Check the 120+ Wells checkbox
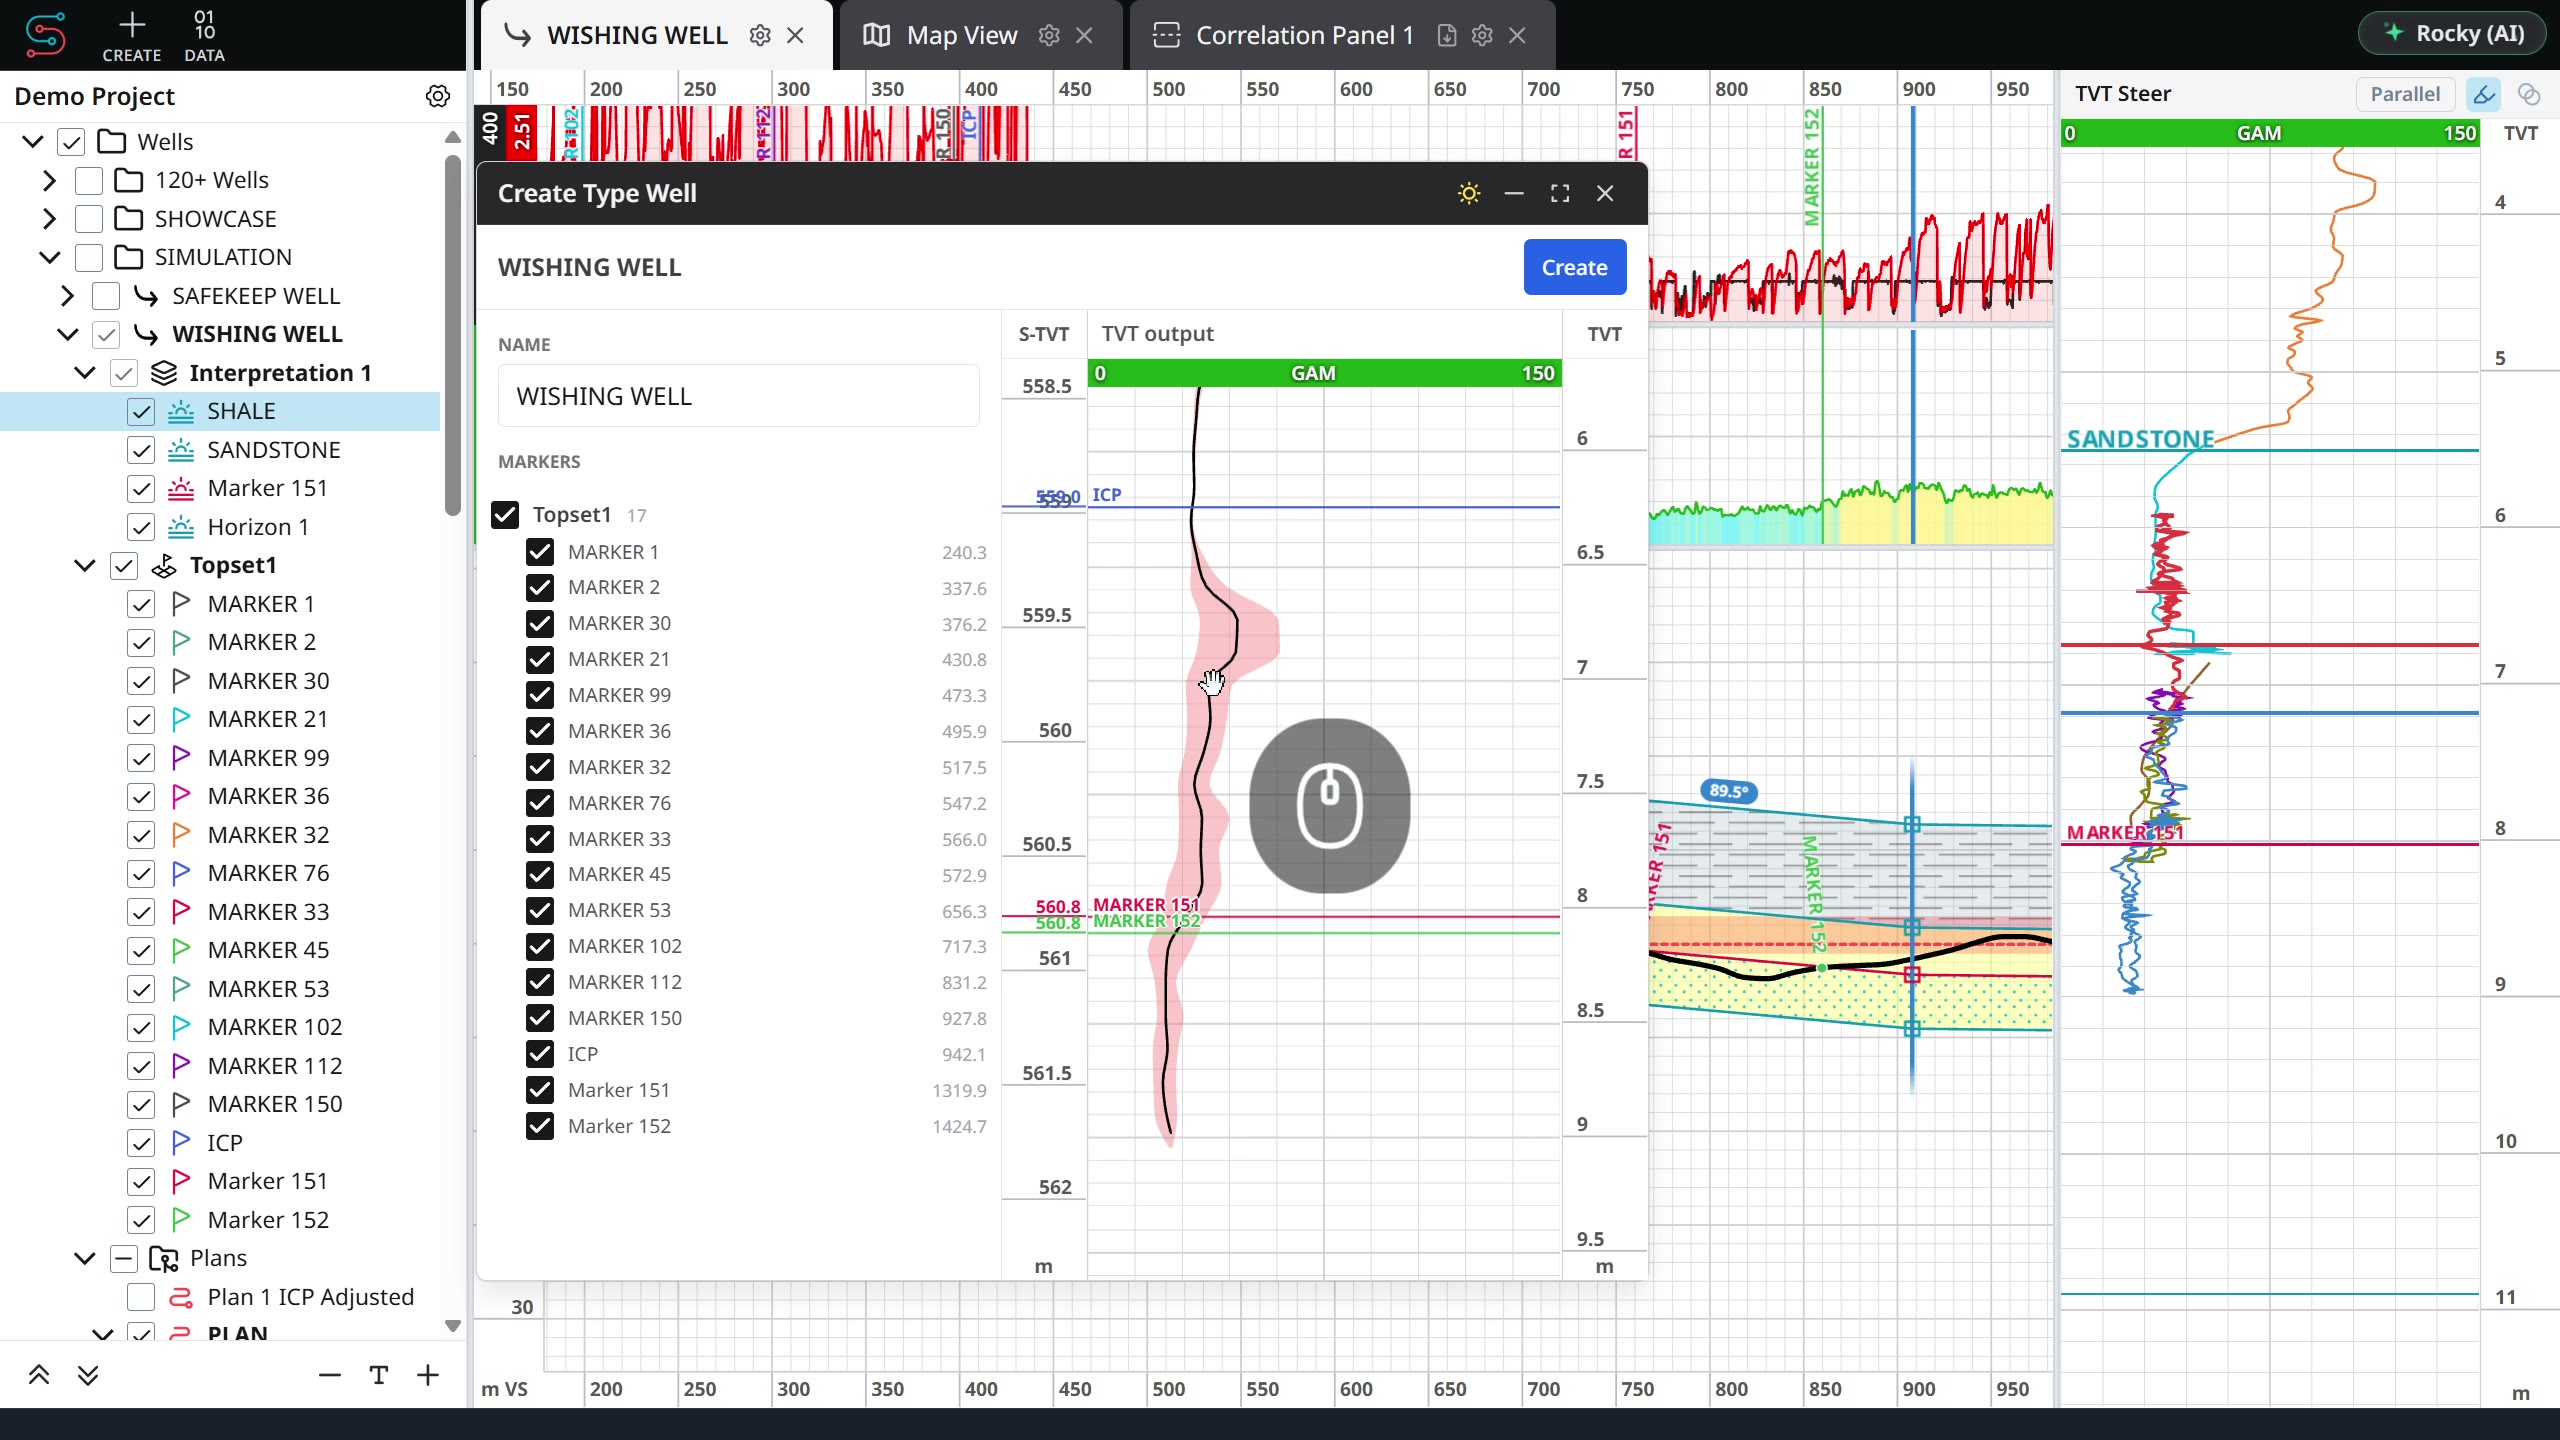This screenshot has width=2560, height=1440. (89, 180)
